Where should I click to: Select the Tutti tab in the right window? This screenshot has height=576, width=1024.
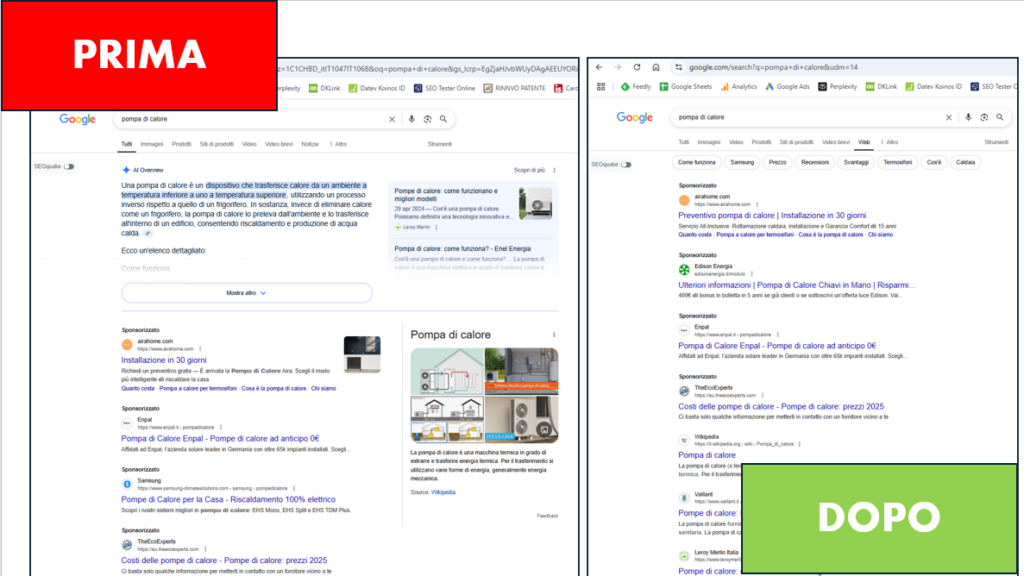pyautogui.click(x=683, y=142)
